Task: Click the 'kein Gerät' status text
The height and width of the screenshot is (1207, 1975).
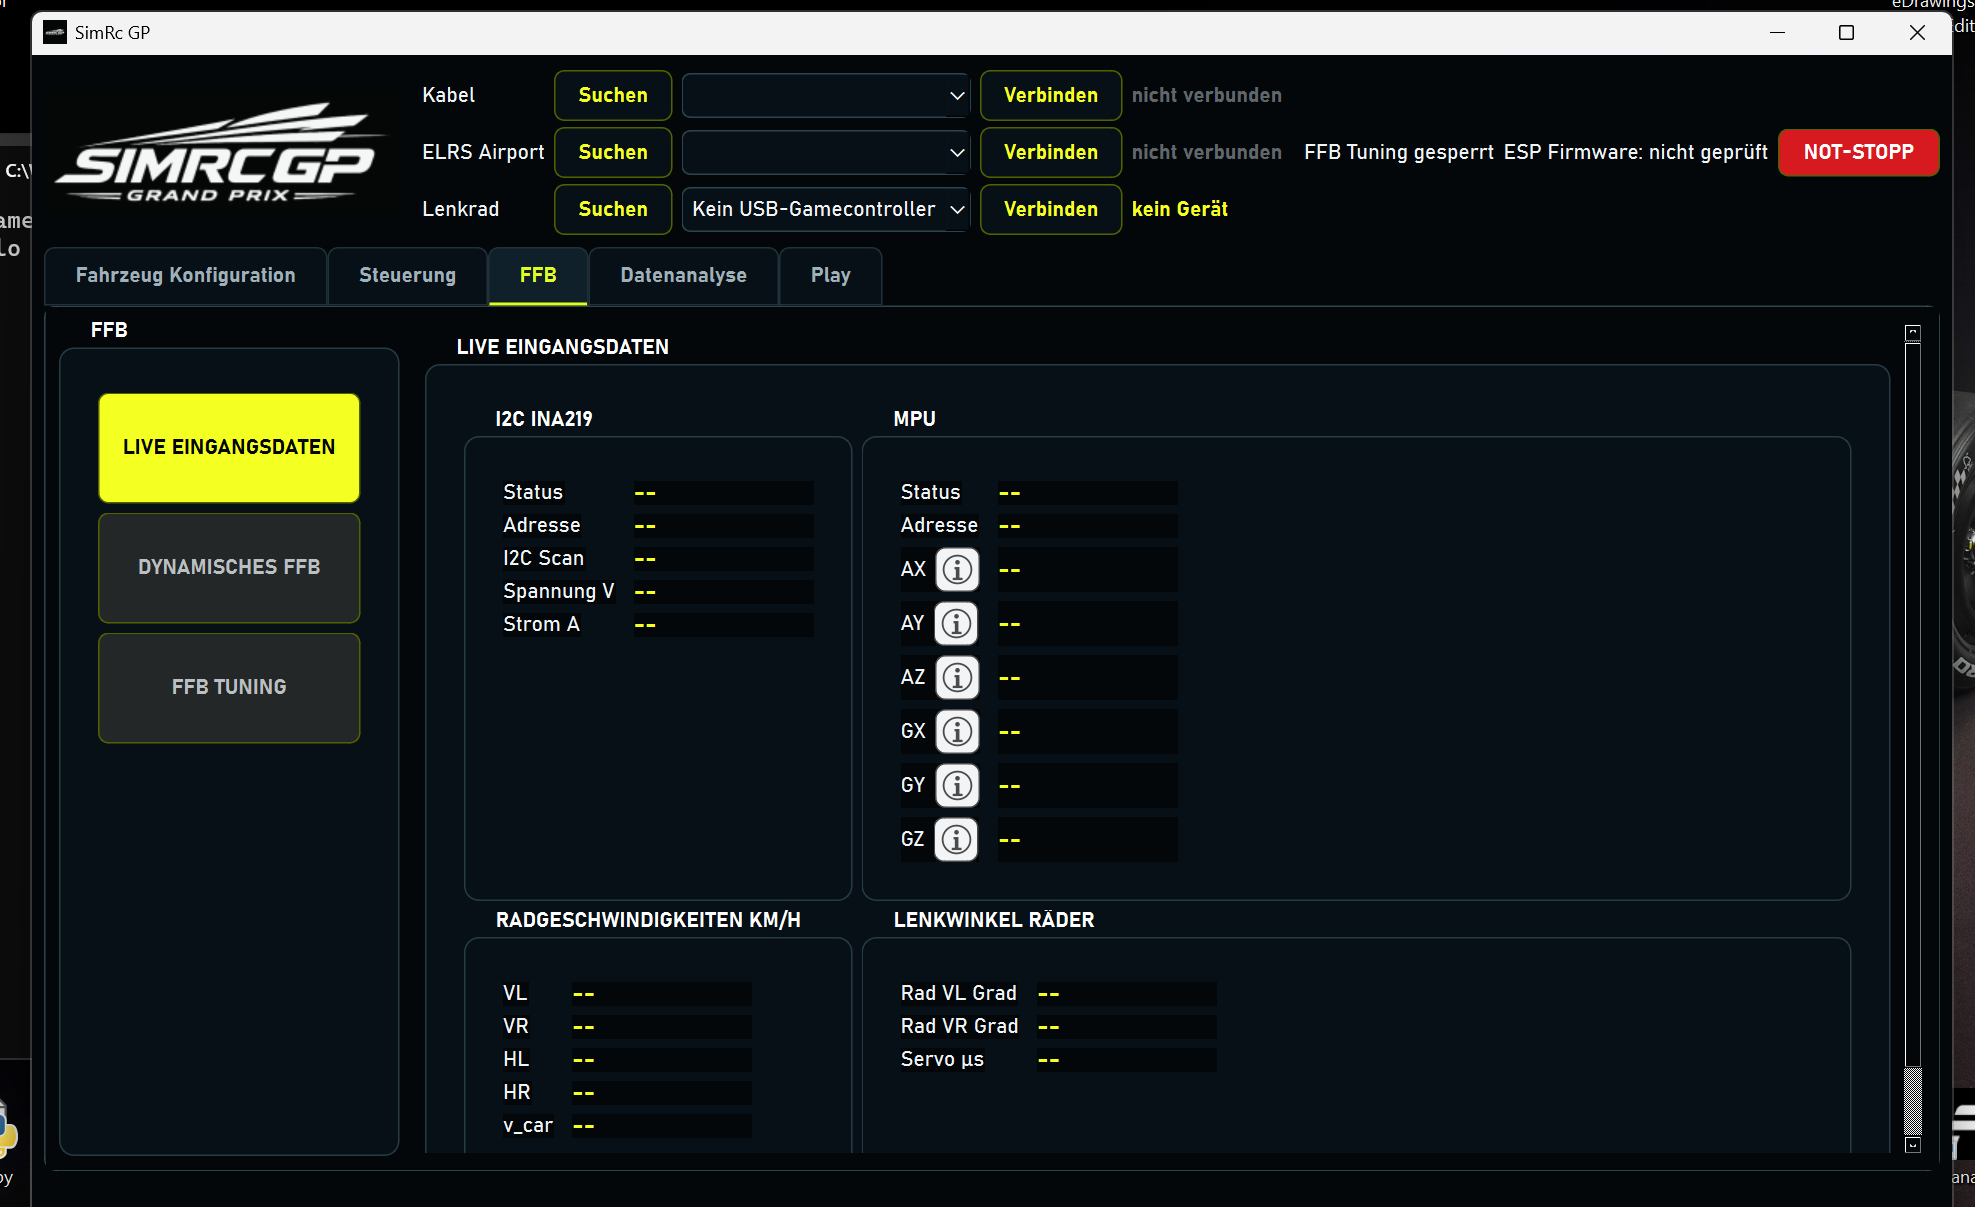Action: [x=1180, y=209]
